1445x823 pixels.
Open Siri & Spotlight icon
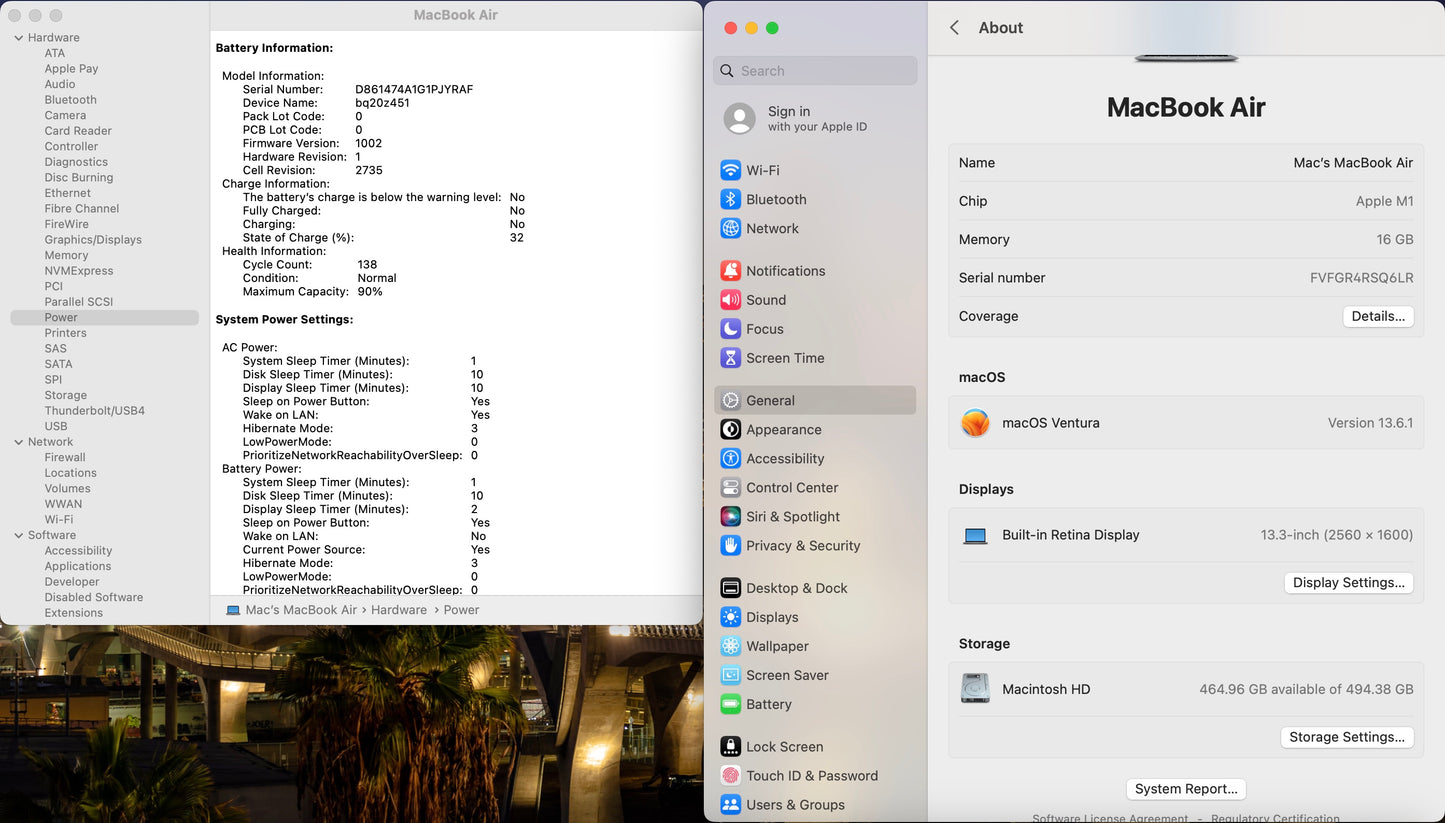(x=731, y=516)
